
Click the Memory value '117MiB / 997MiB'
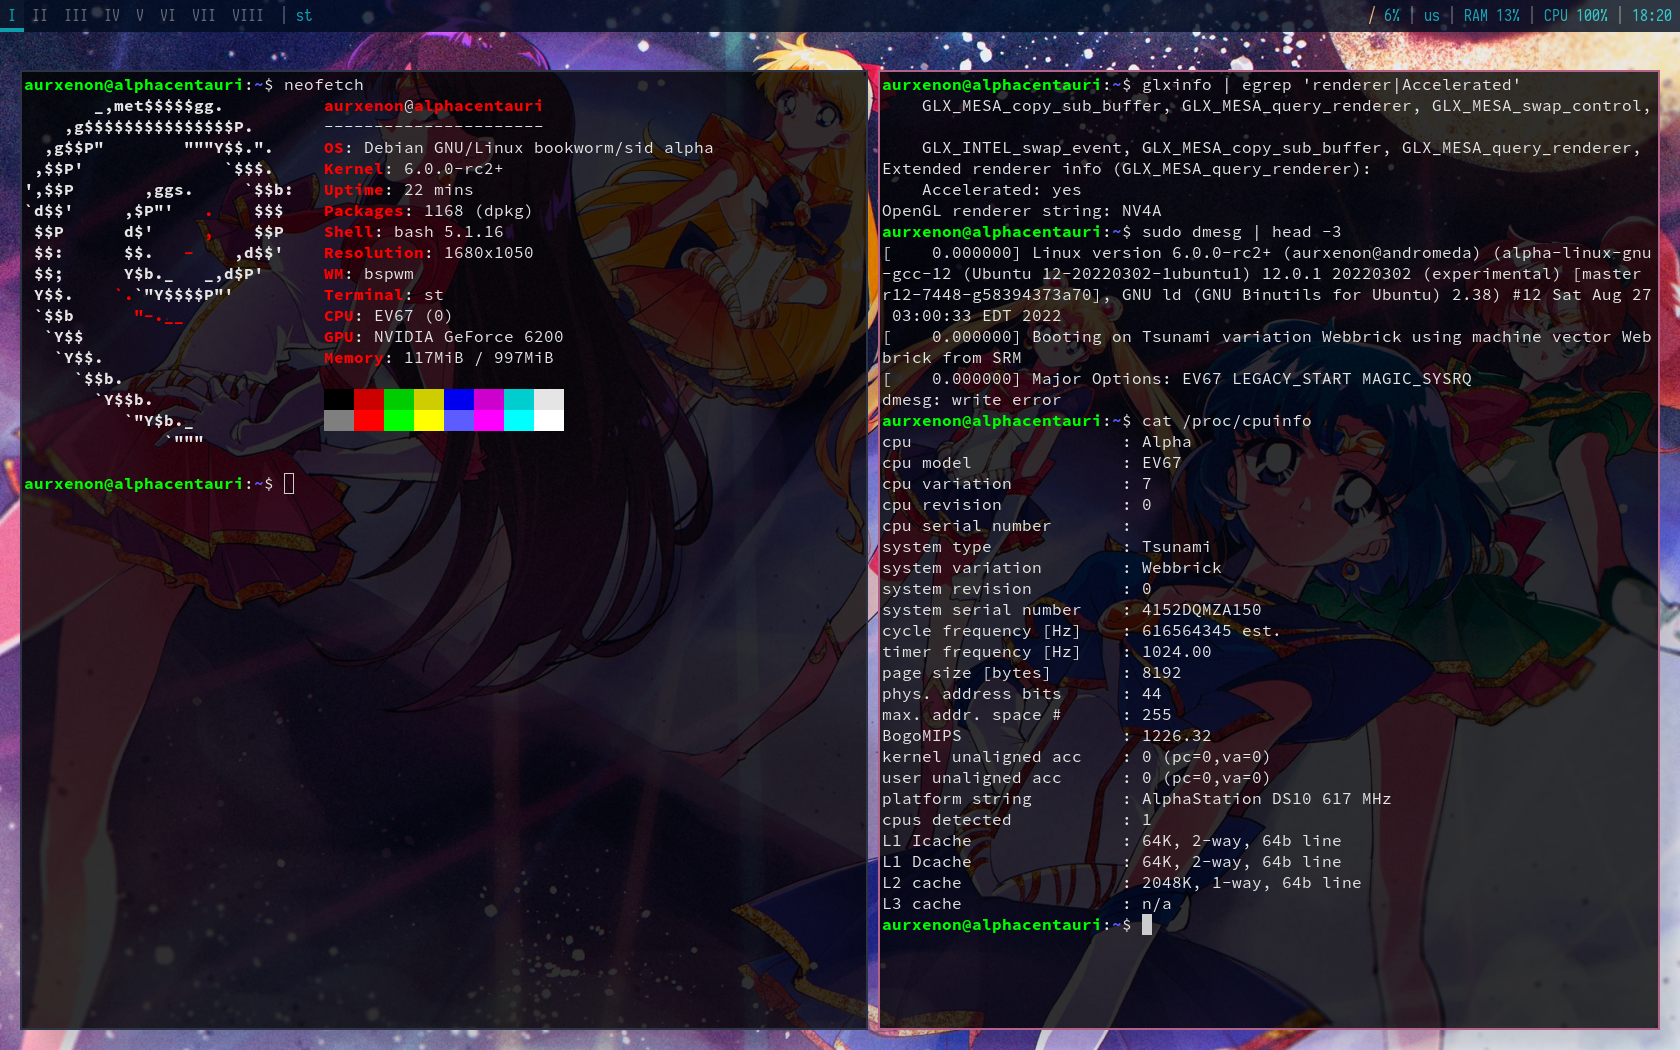click(x=479, y=358)
